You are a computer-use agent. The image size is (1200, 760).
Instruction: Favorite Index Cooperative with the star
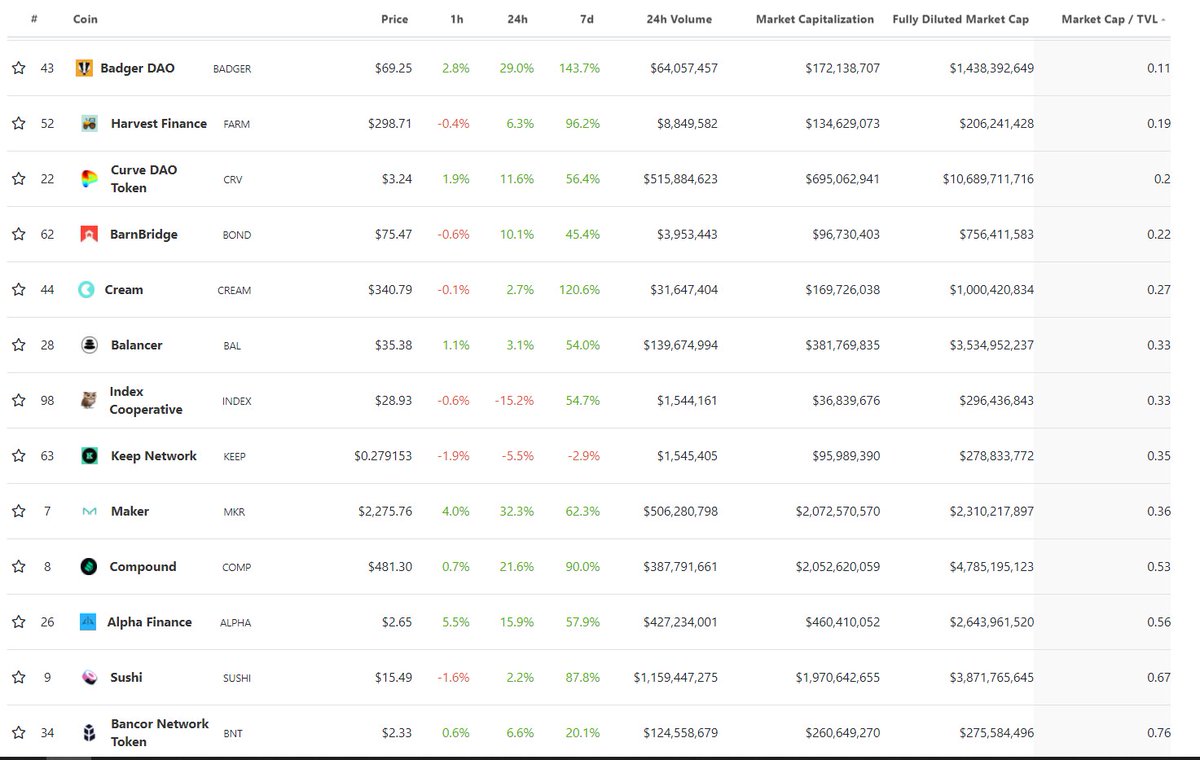tap(18, 400)
